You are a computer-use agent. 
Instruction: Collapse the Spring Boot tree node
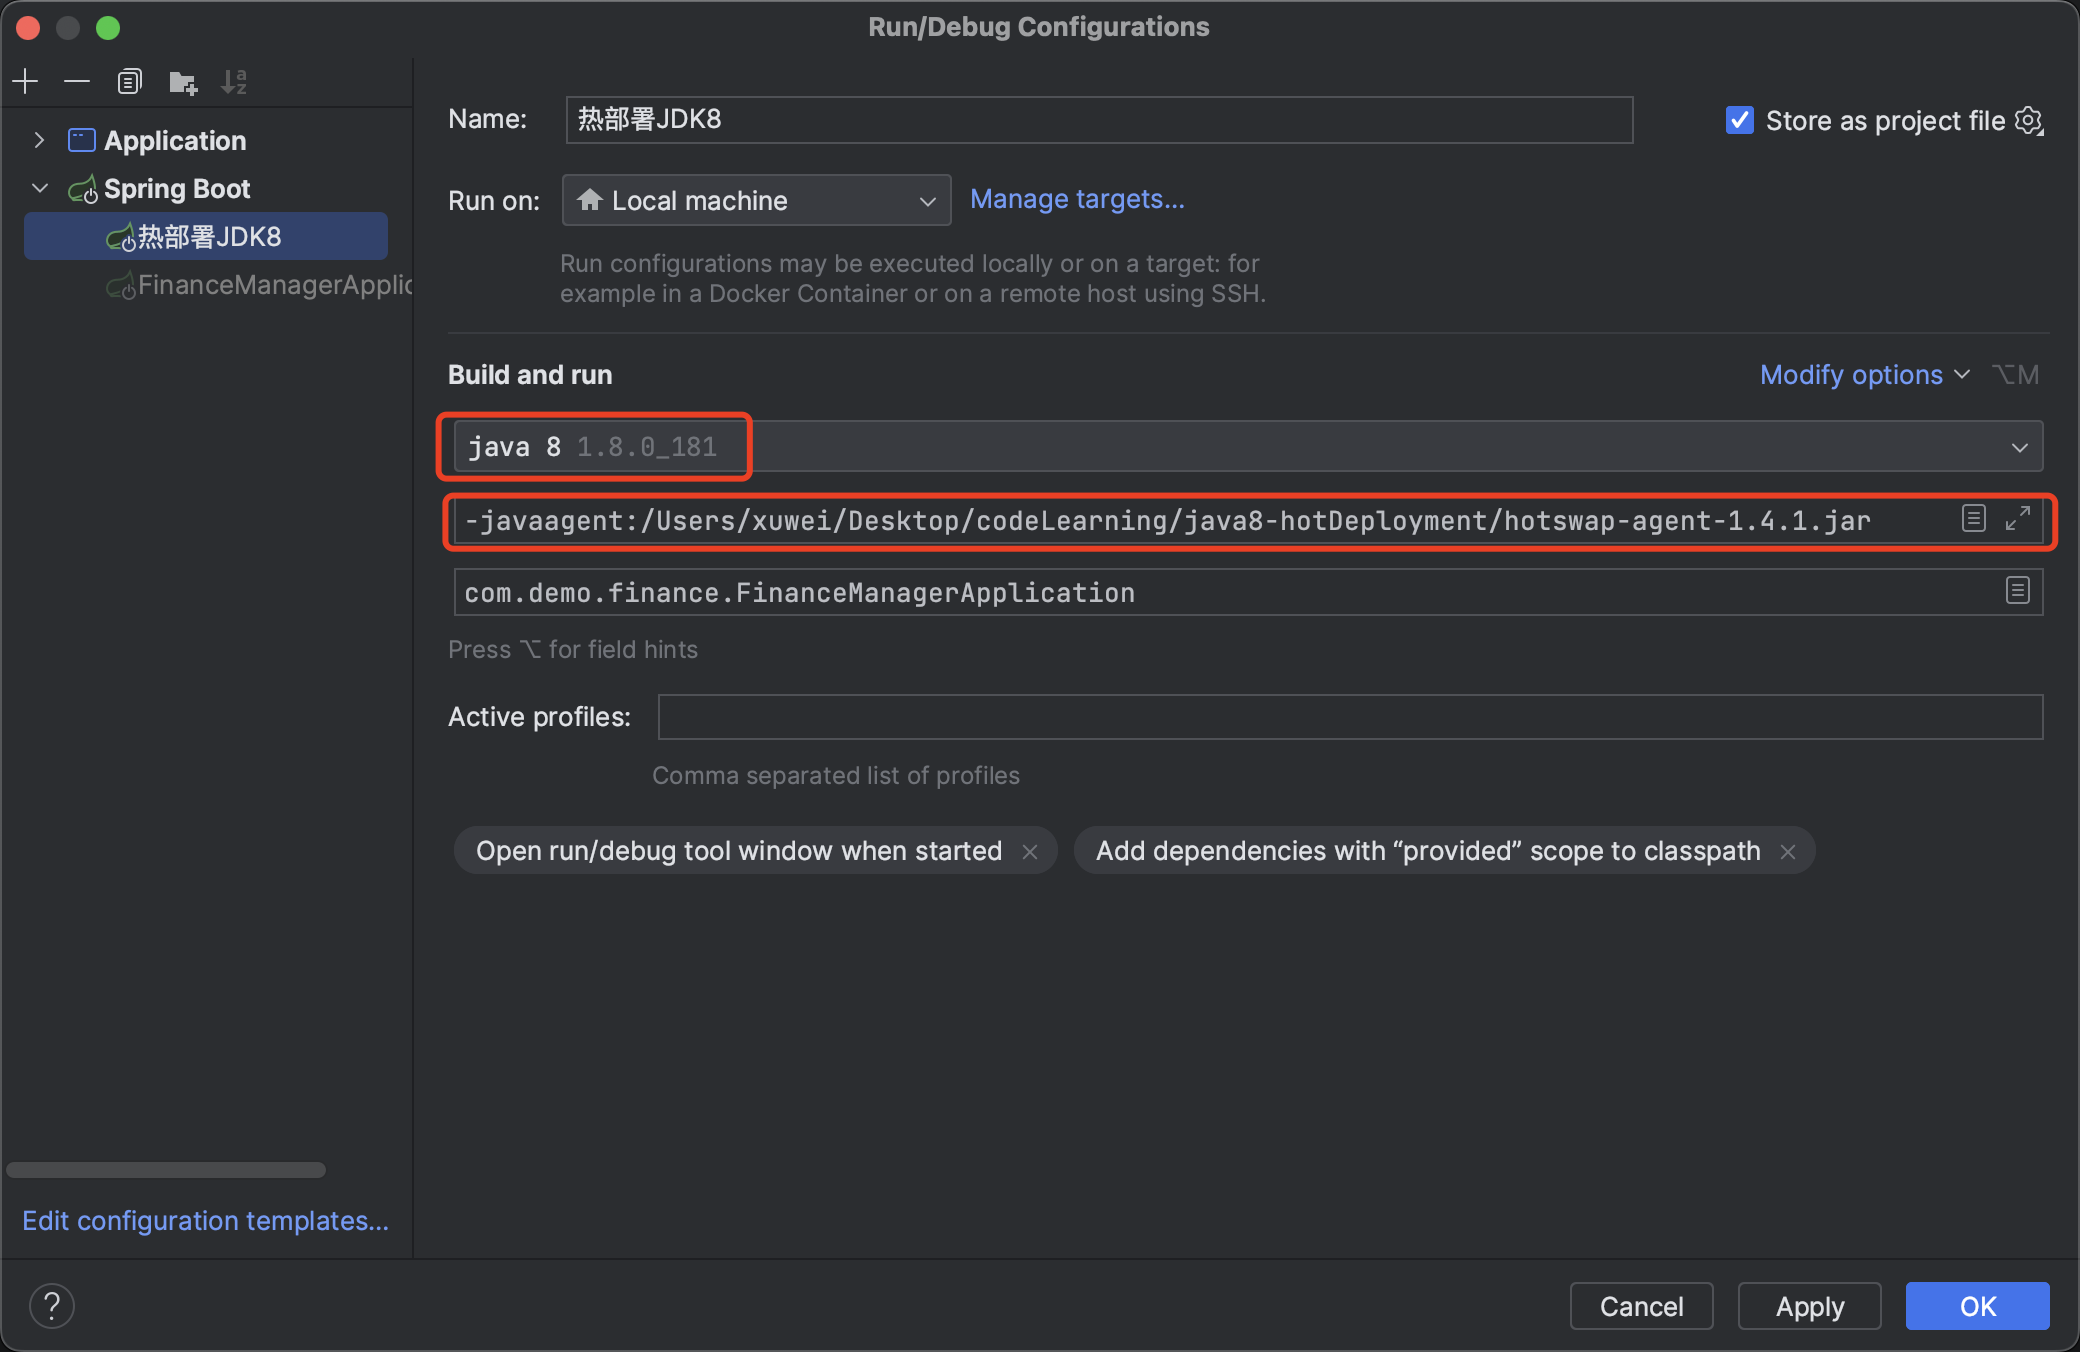click(x=39, y=188)
